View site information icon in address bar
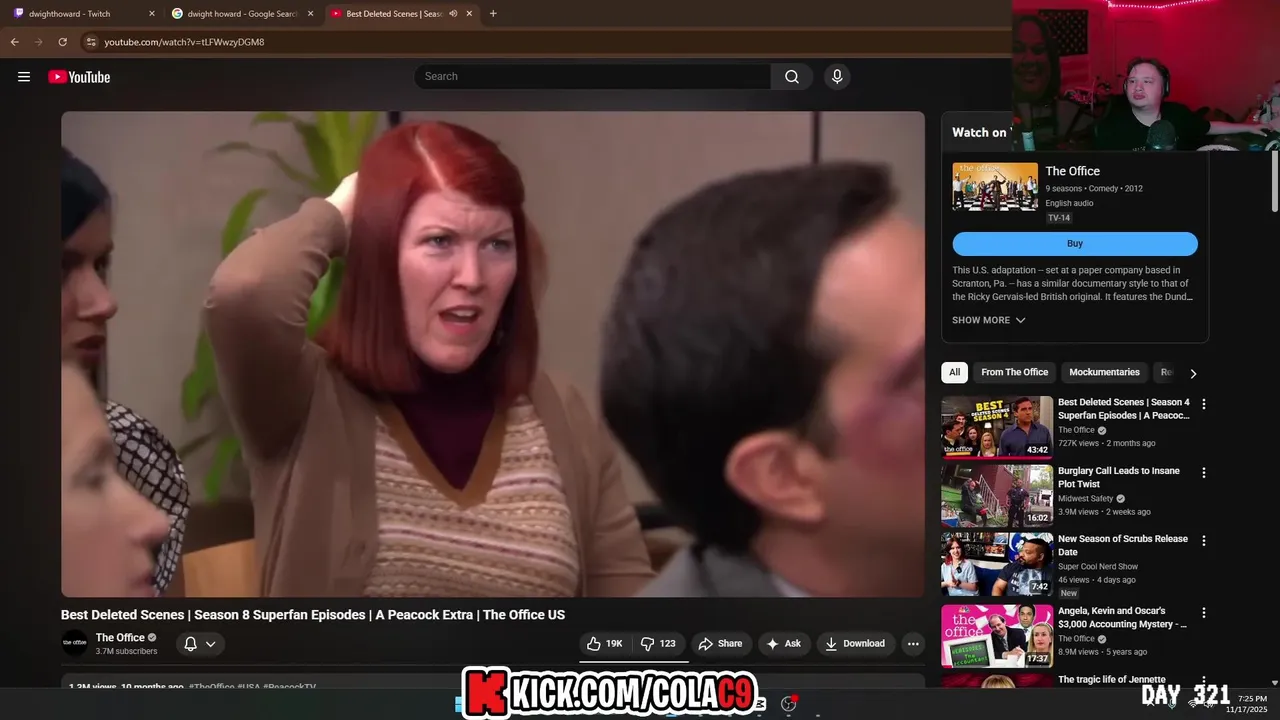Image resolution: width=1280 pixels, height=720 pixels. tap(91, 42)
